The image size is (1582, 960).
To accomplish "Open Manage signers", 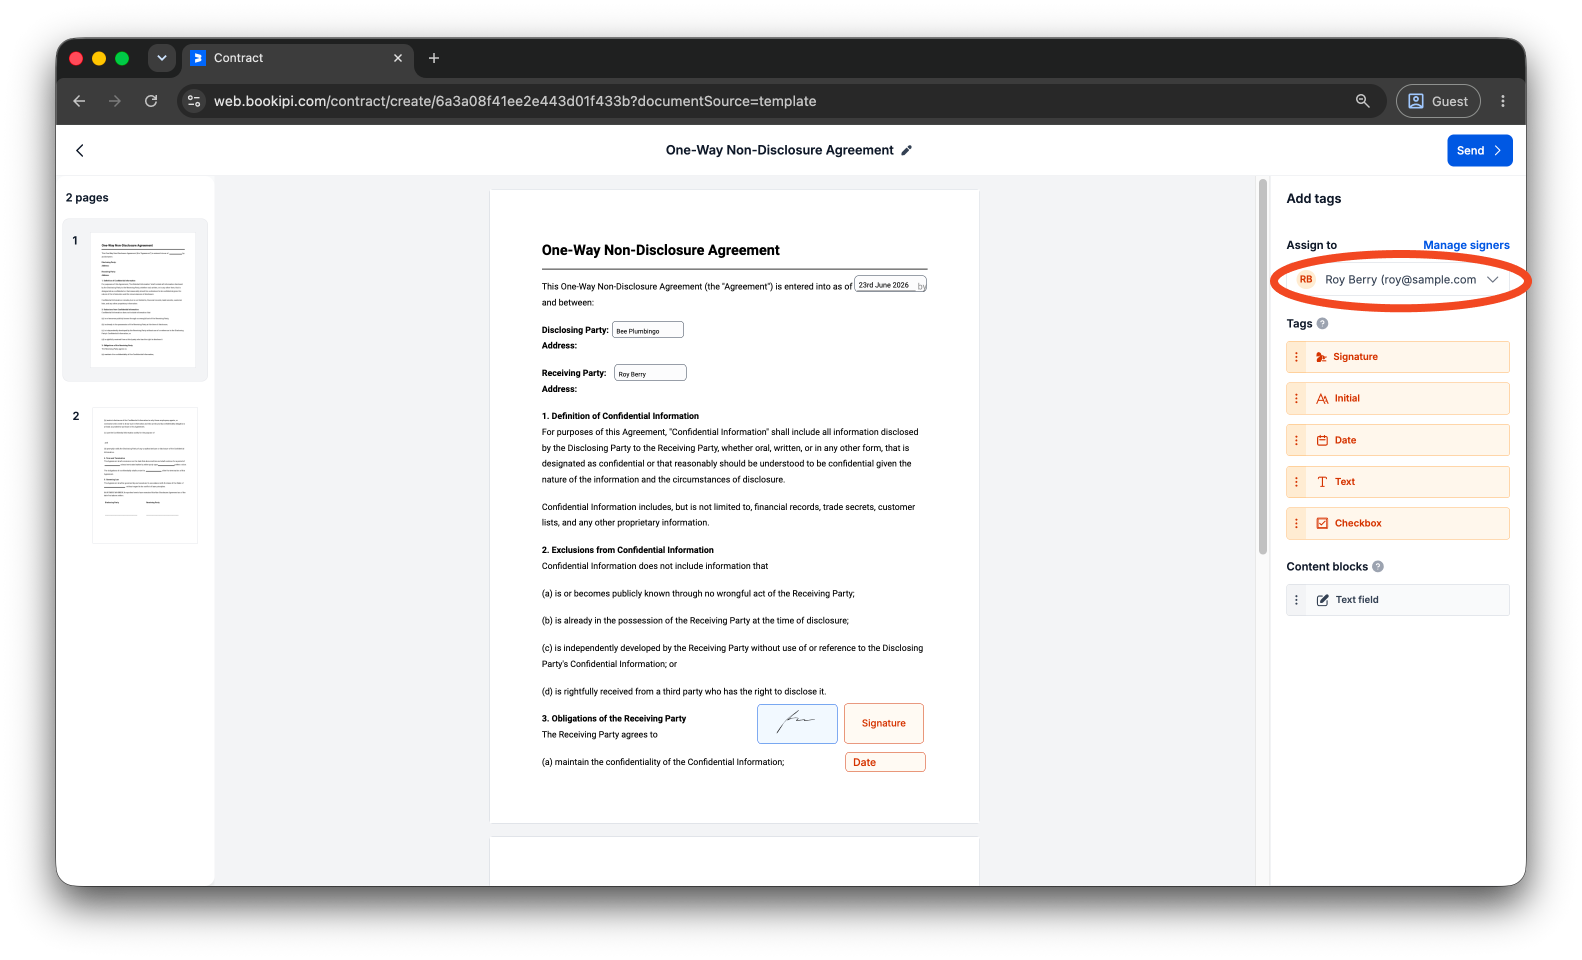I will pyautogui.click(x=1466, y=245).
